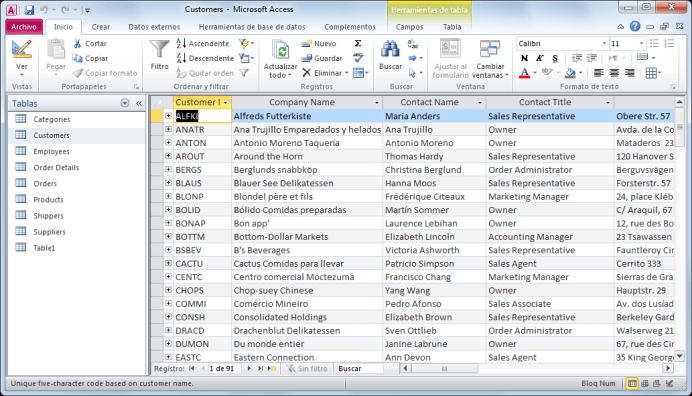Open Company Name column dropdown arrow
Image resolution: width=692 pixels, height=396 pixels.
point(376,102)
